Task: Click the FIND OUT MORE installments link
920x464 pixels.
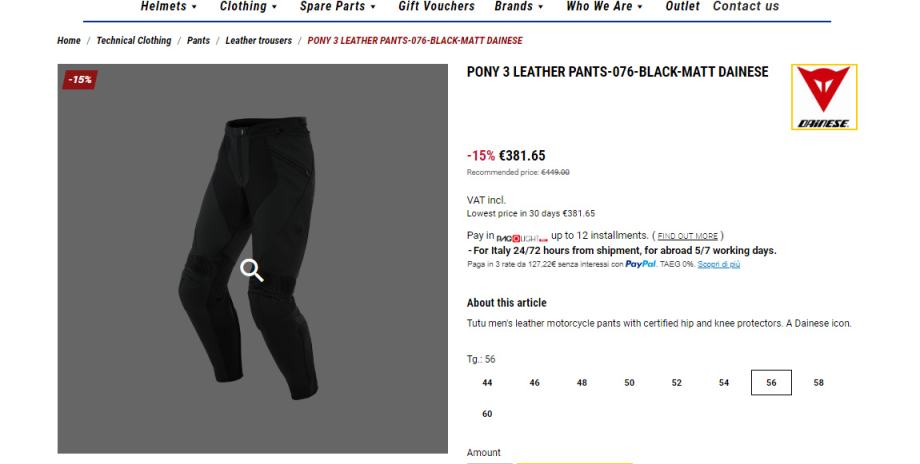Action: 685,236
